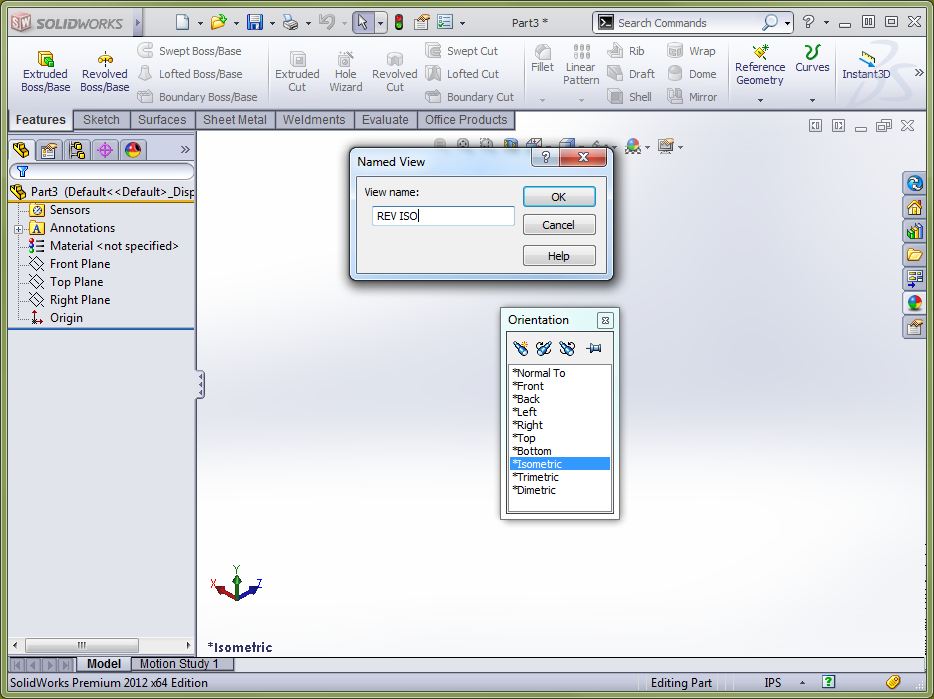Select the Reference Geometry tool
The width and height of the screenshot is (934, 699).
pos(759,66)
